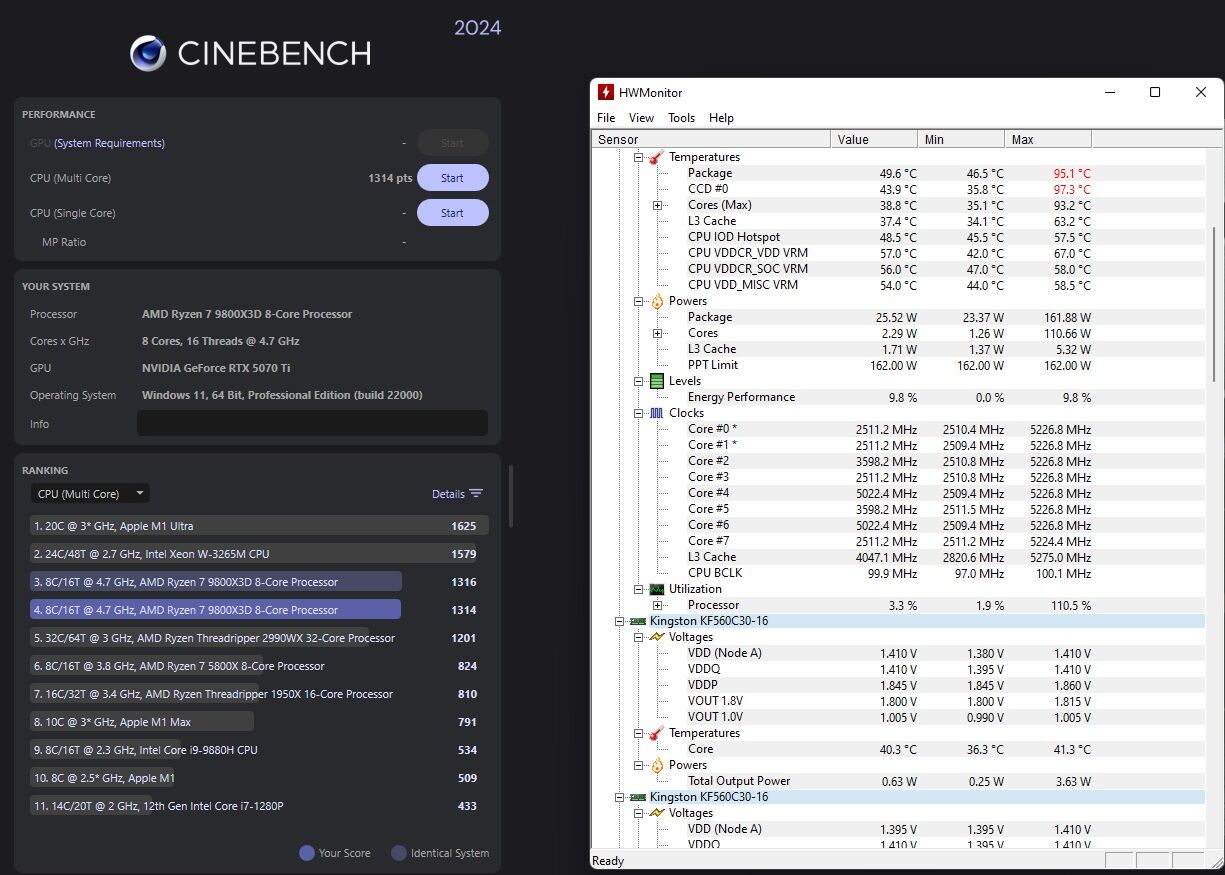Click the Kingston Powers flame icon
The height and width of the screenshot is (875, 1225).
click(656, 765)
